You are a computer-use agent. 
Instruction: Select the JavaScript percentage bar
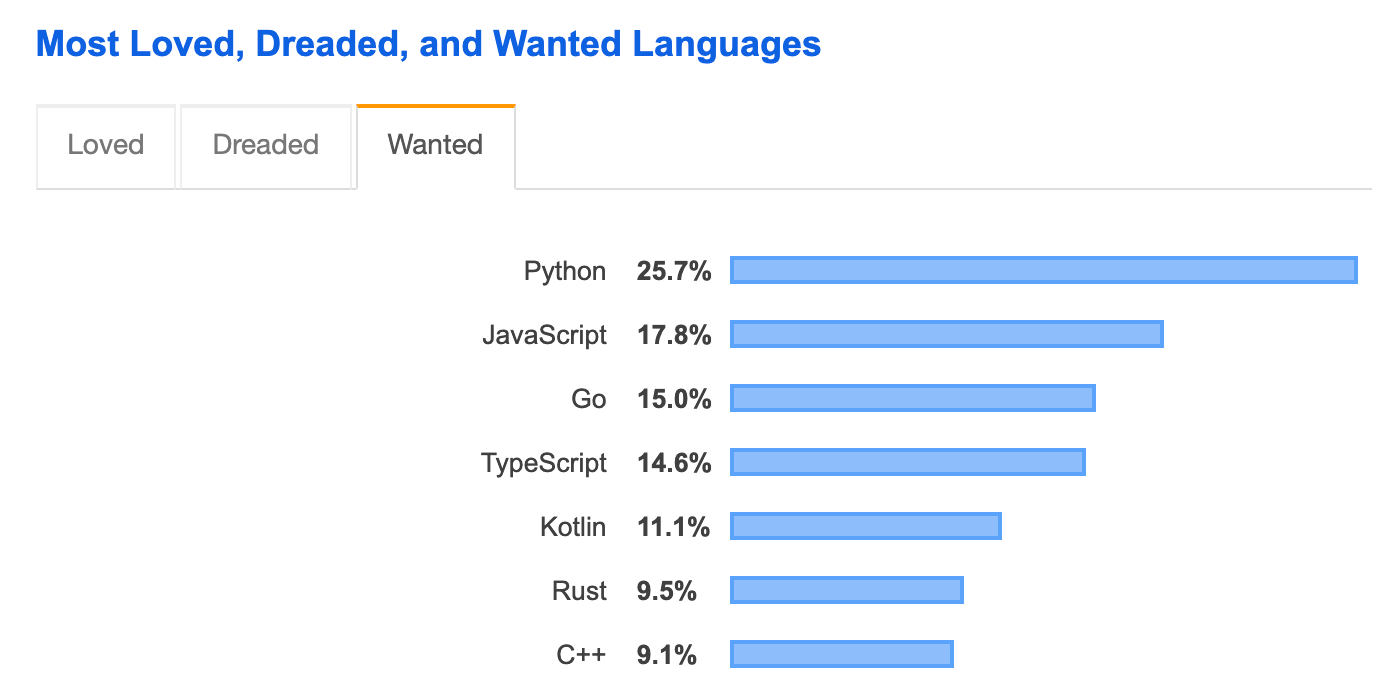click(x=947, y=334)
